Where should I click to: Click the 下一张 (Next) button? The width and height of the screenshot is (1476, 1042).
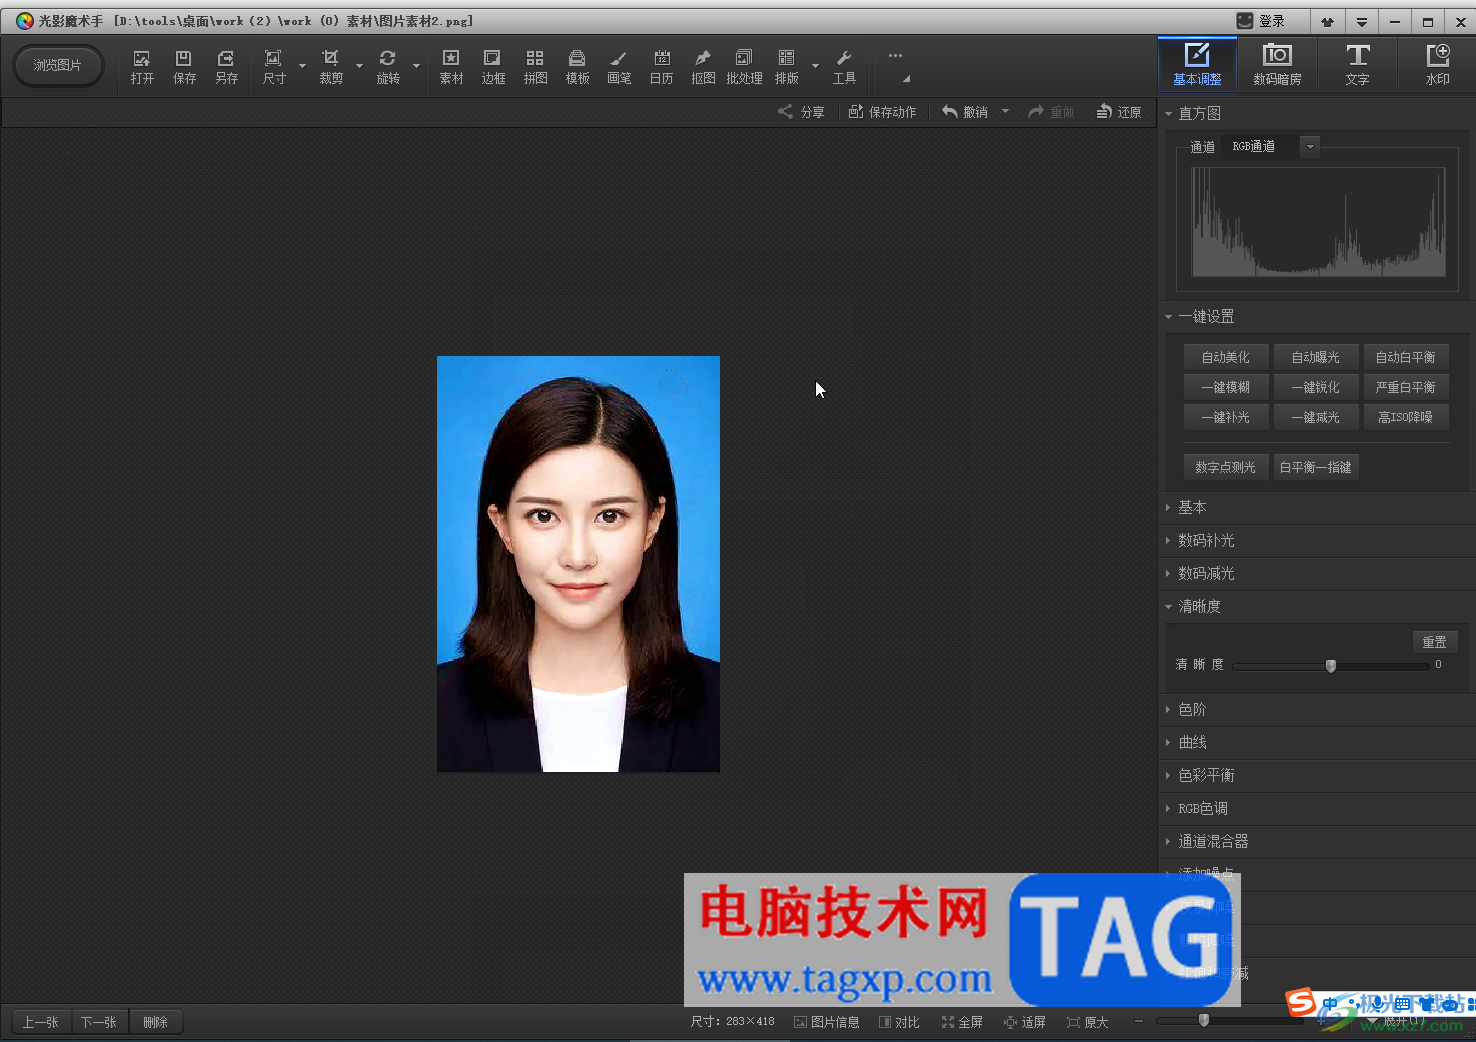click(99, 1022)
